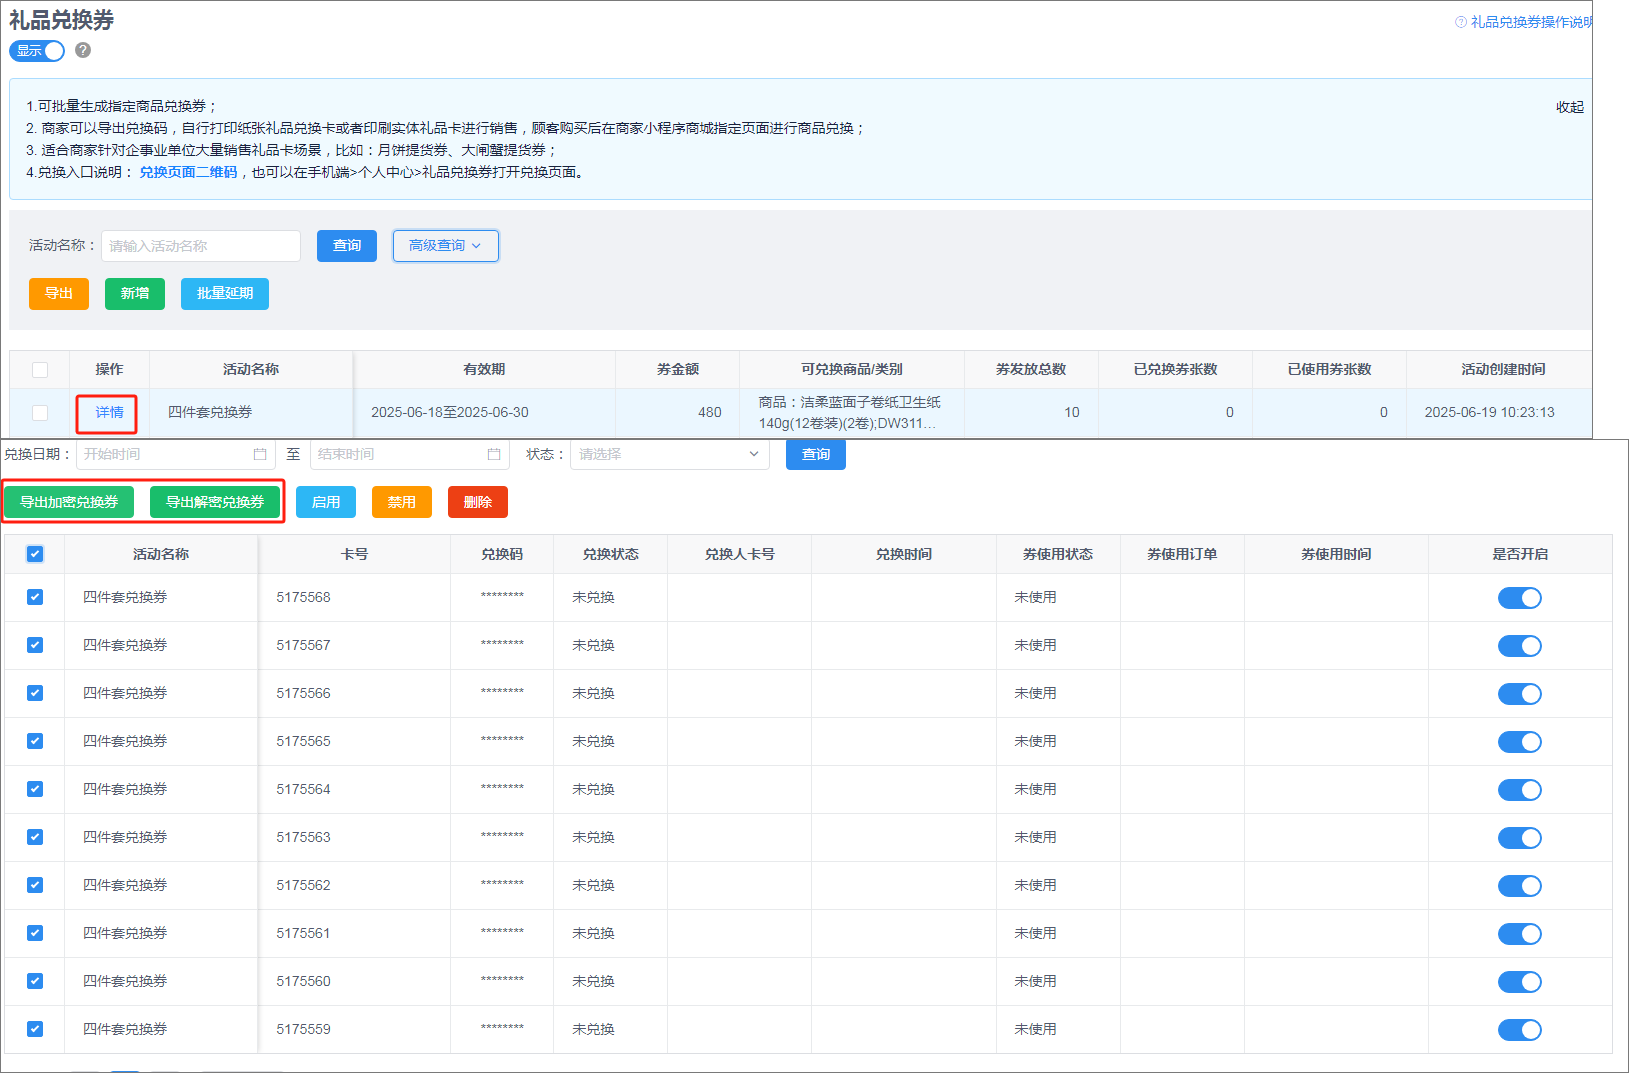This screenshot has width=1629, height=1073.
Task: Click the 礼品兑换券 page title
Action: tap(62, 20)
